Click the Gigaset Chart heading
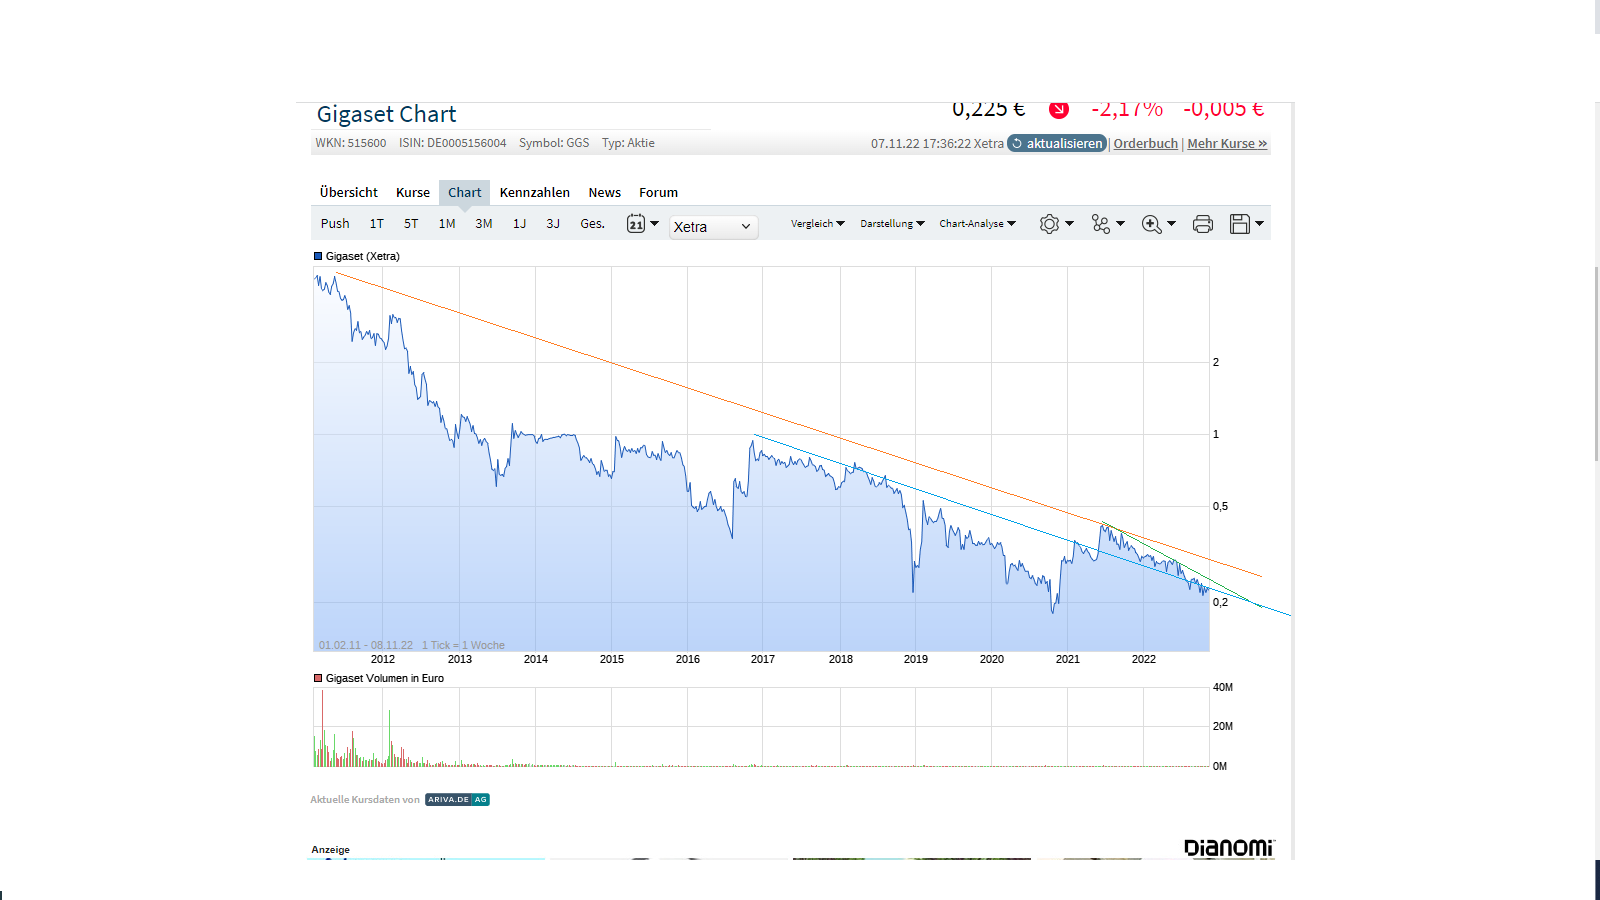1600x900 pixels. click(387, 114)
